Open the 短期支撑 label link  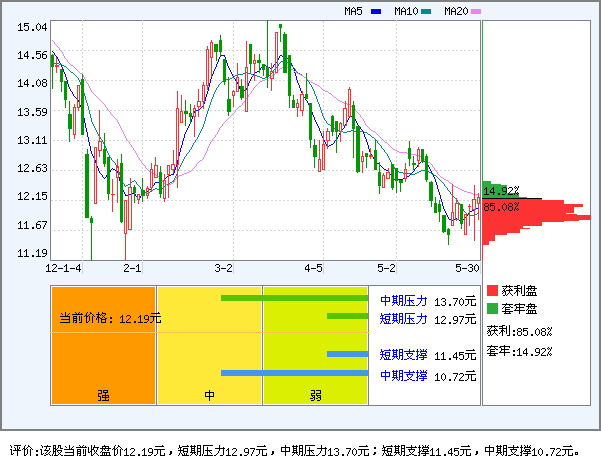coord(403,355)
